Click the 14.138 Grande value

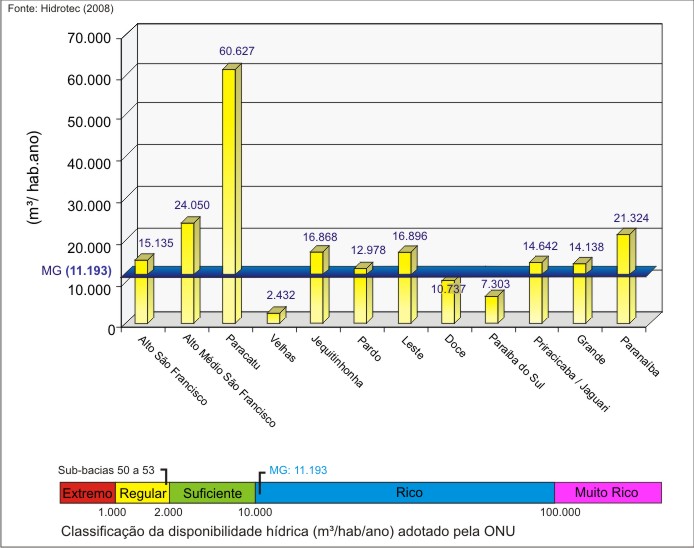click(586, 247)
